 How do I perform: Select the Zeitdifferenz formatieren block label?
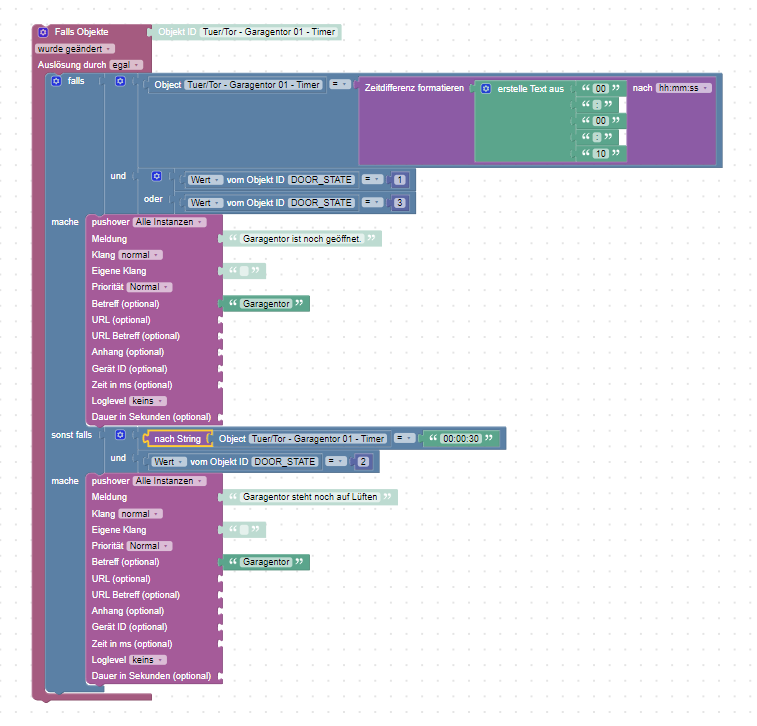pos(414,88)
